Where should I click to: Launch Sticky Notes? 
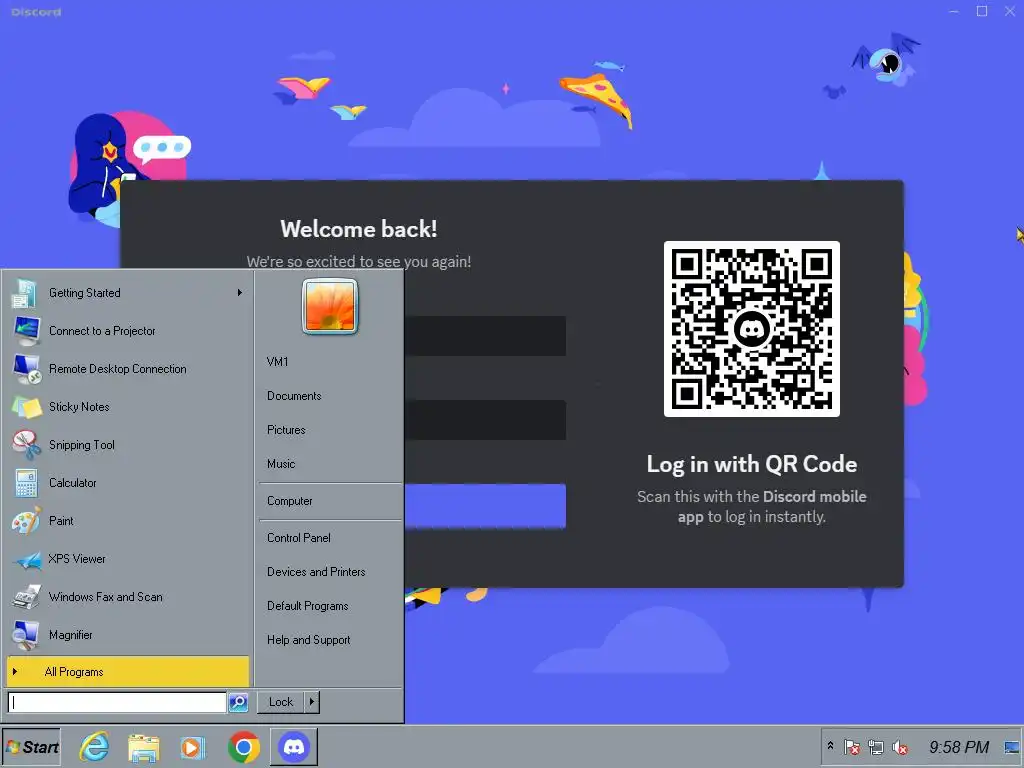pyautogui.click(x=127, y=406)
